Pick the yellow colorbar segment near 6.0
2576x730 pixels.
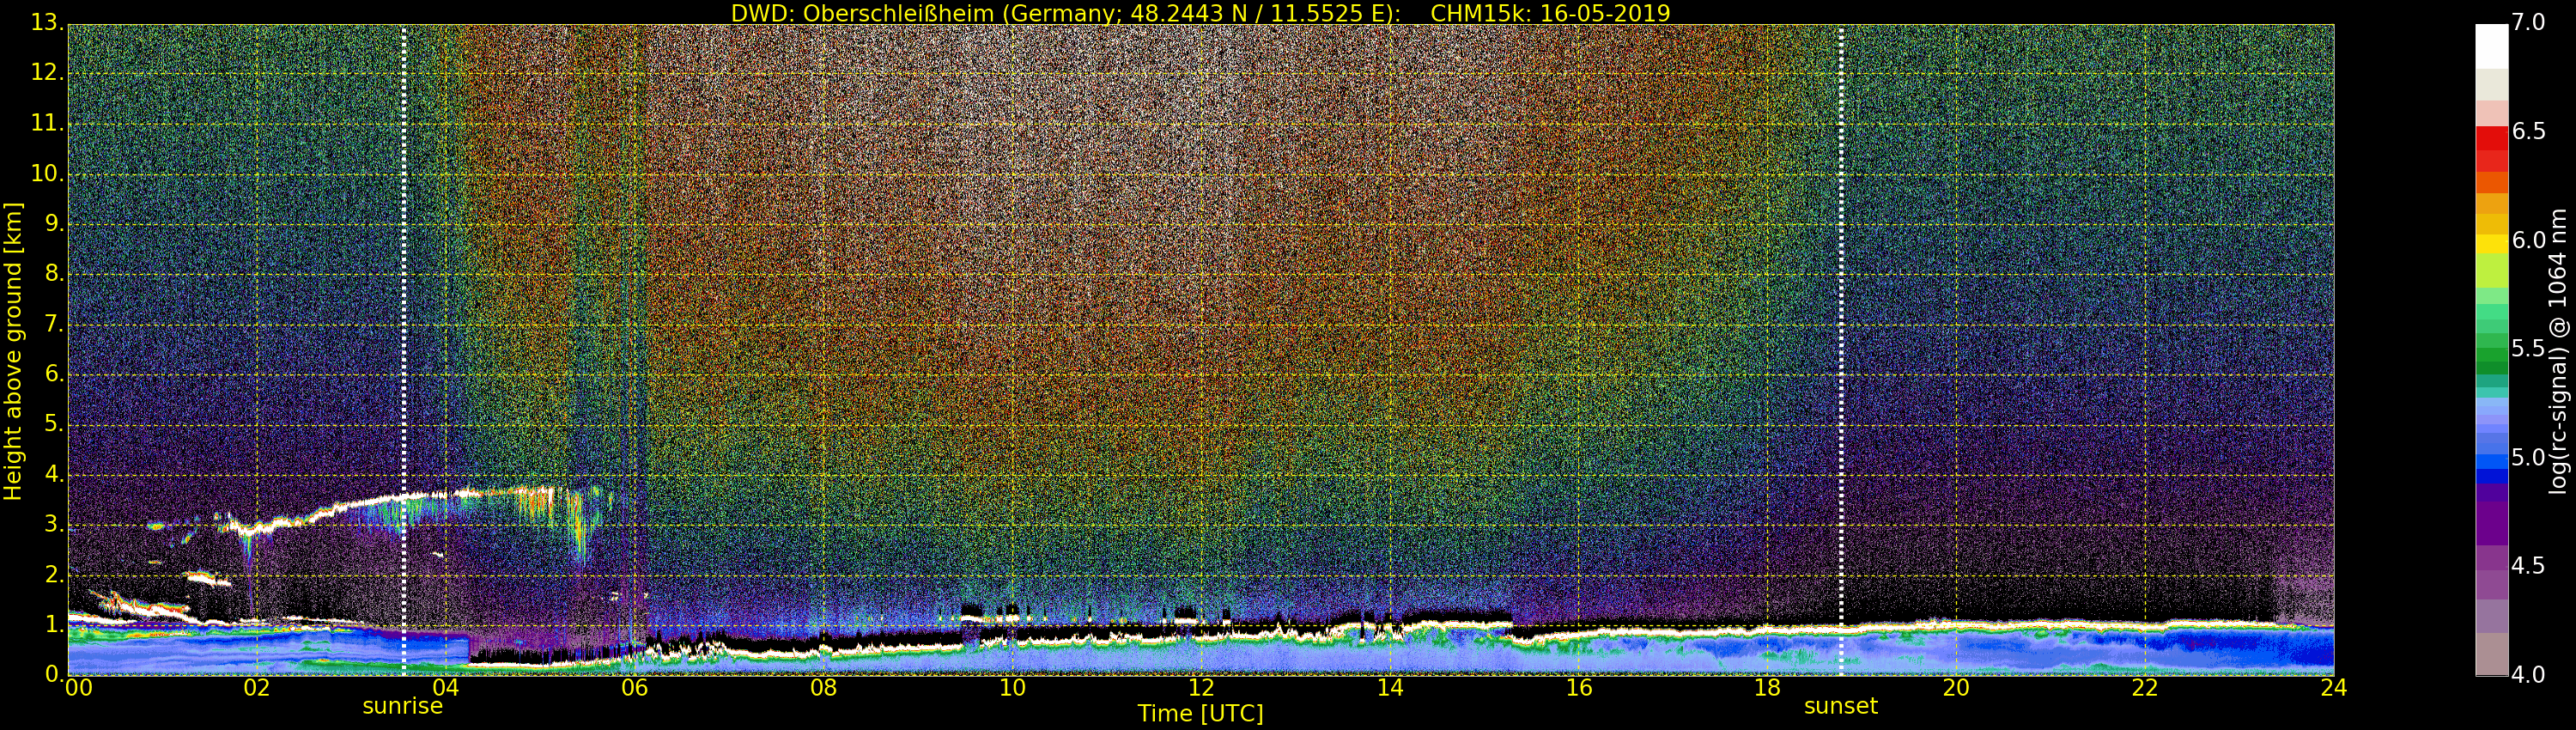pyautogui.click(x=2491, y=242)
